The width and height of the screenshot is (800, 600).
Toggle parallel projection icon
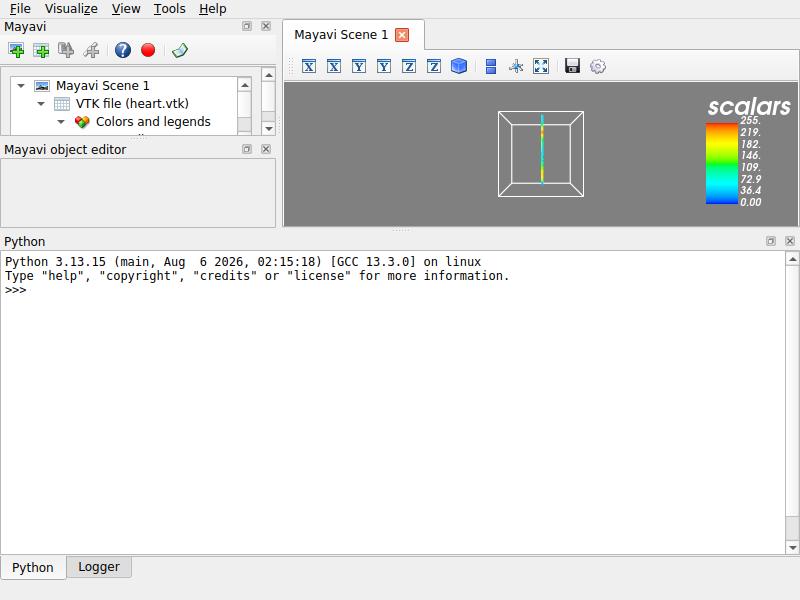[x=491, y=66]
